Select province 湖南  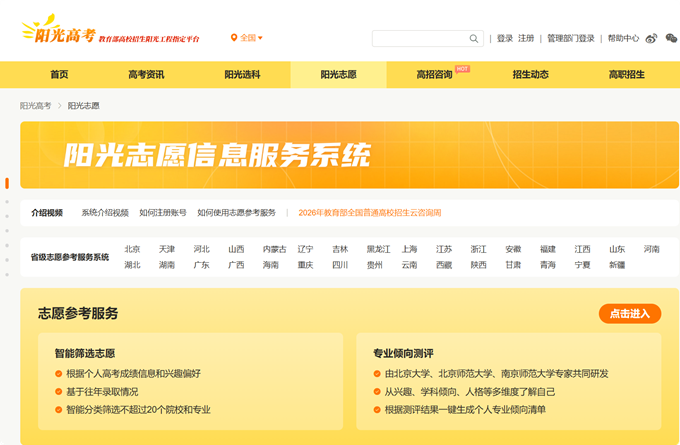click(167, 265)
